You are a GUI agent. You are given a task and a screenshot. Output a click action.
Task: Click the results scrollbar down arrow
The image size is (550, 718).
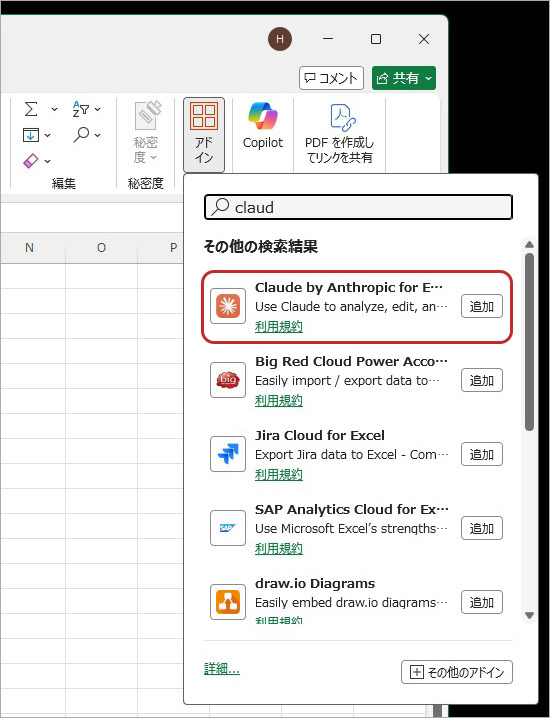(x=529, y=615)
